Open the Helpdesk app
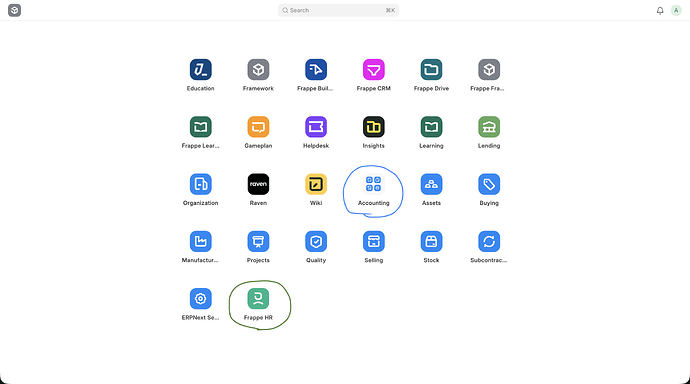 click(x=316, y=127)
